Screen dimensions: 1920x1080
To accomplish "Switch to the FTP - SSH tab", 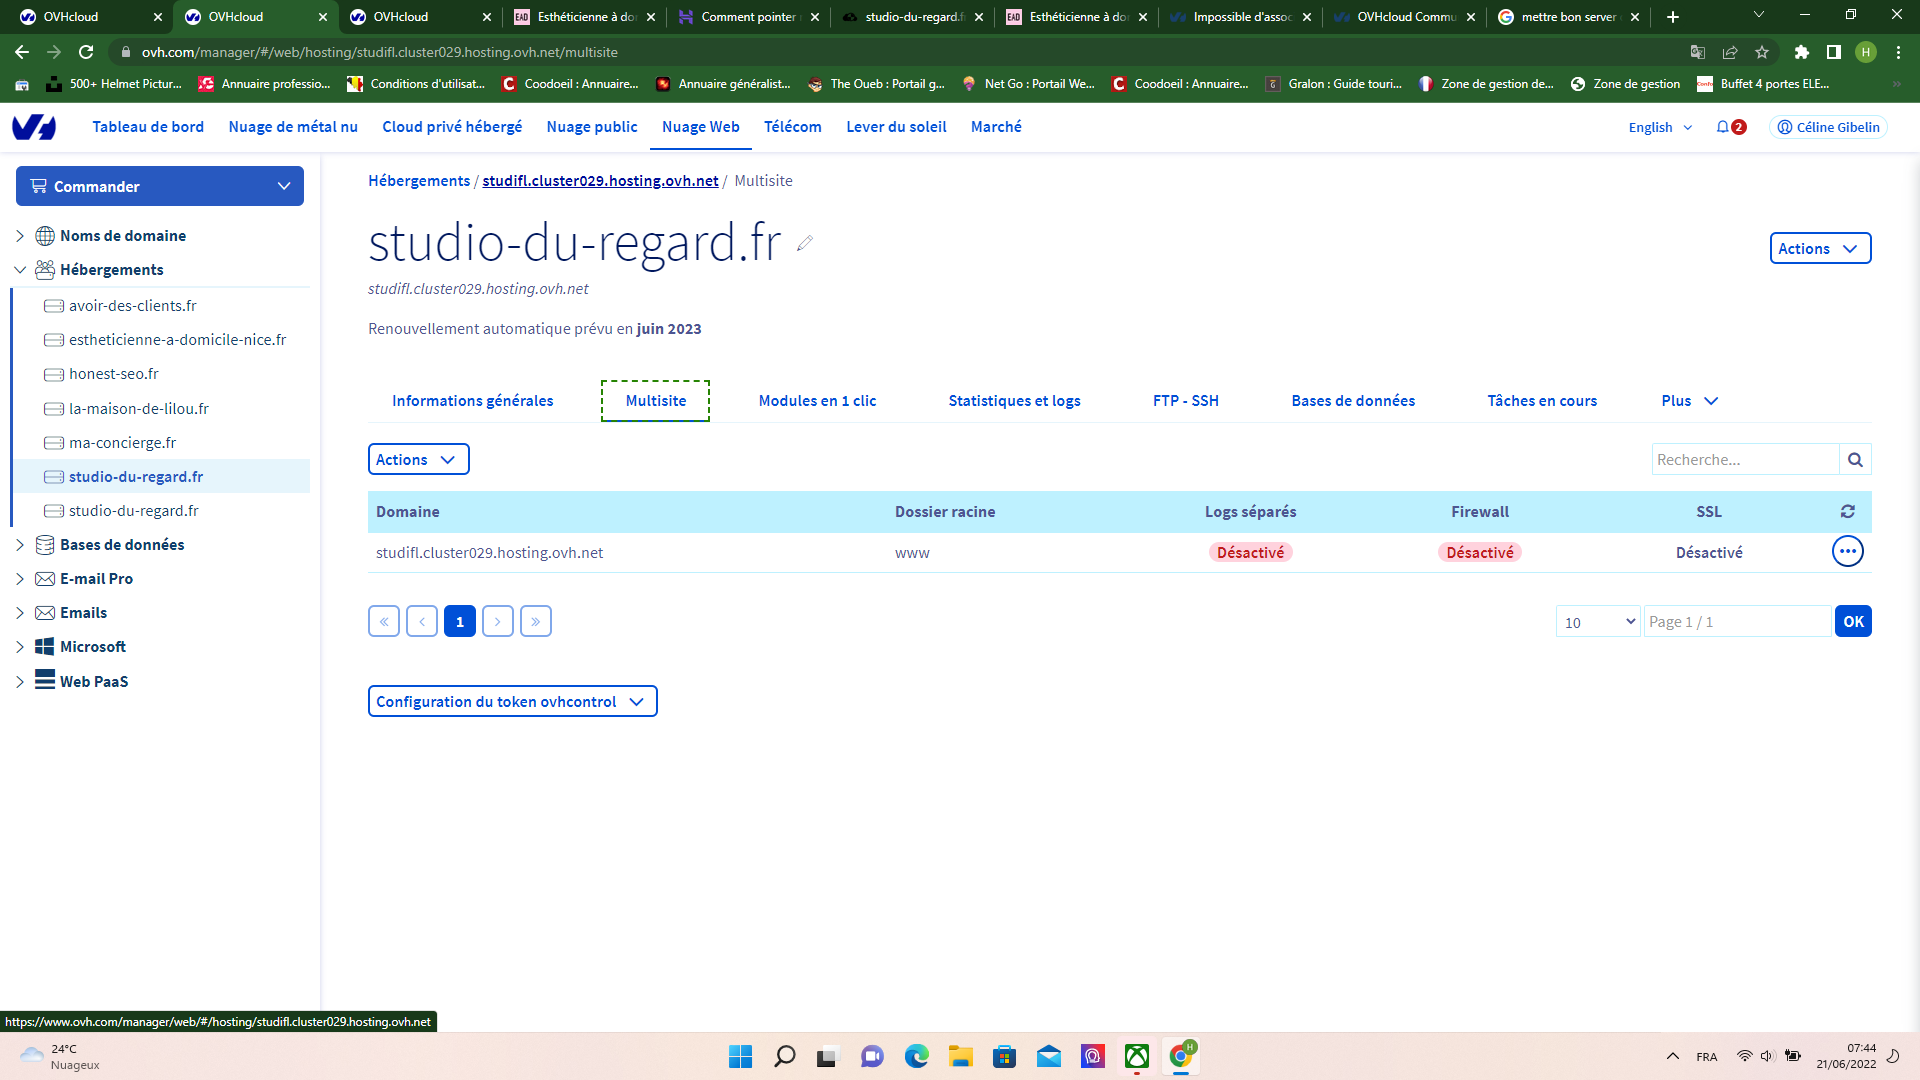I will click(x=1185, y=400).
